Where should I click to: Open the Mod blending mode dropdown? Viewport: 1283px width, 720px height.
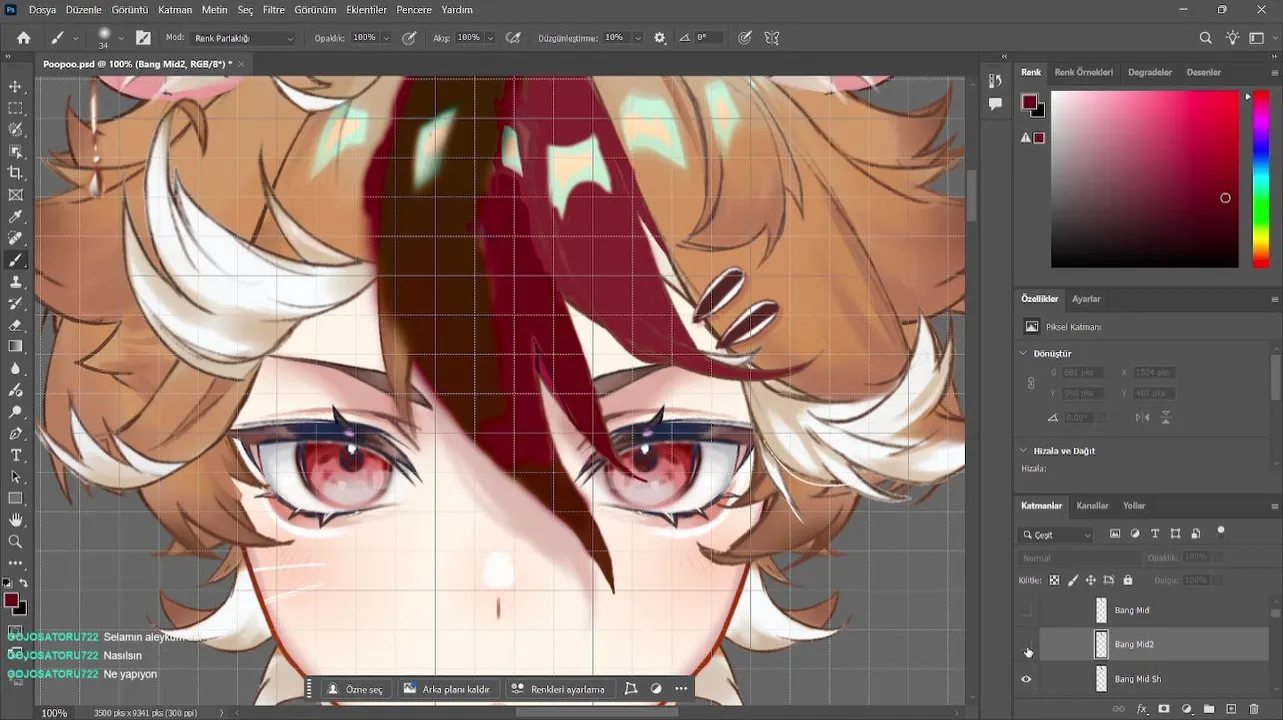[x=243, y=38]
